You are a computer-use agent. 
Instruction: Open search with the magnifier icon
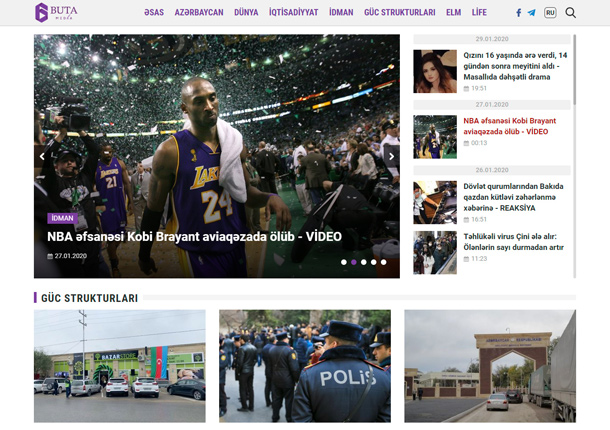[x=571, y=13]
